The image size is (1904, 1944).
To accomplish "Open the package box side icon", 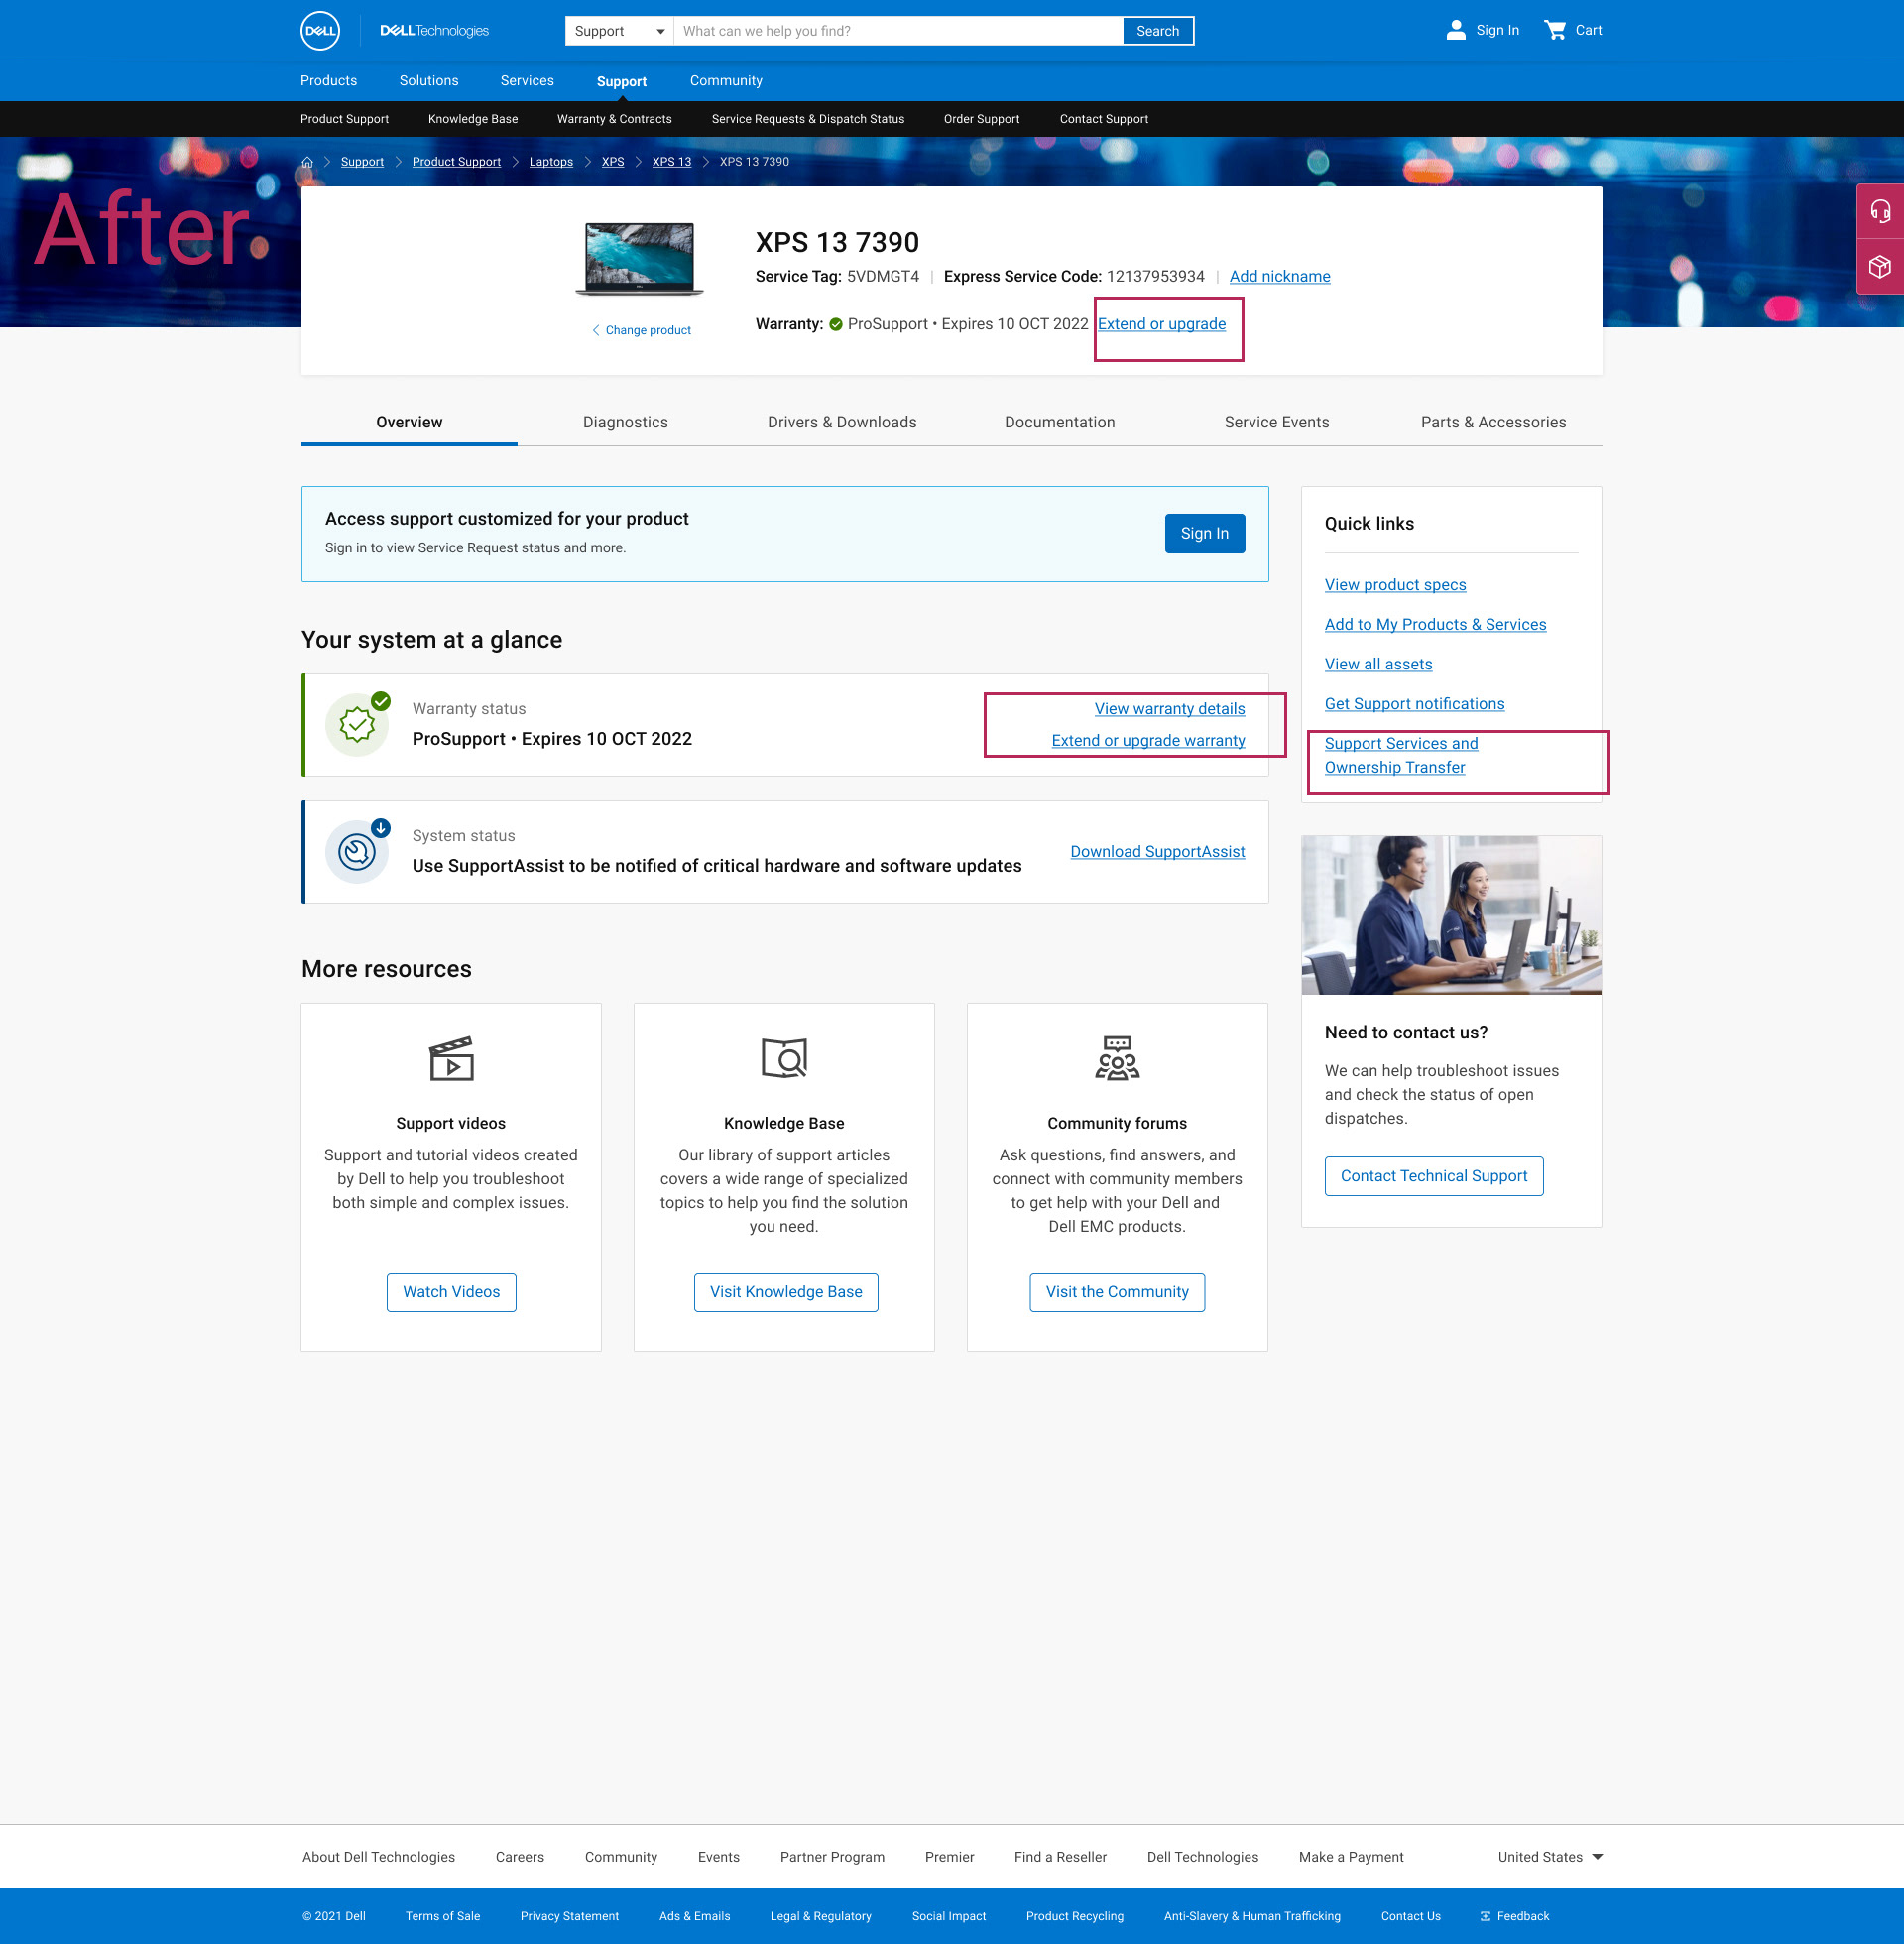I will (1880, 267).
